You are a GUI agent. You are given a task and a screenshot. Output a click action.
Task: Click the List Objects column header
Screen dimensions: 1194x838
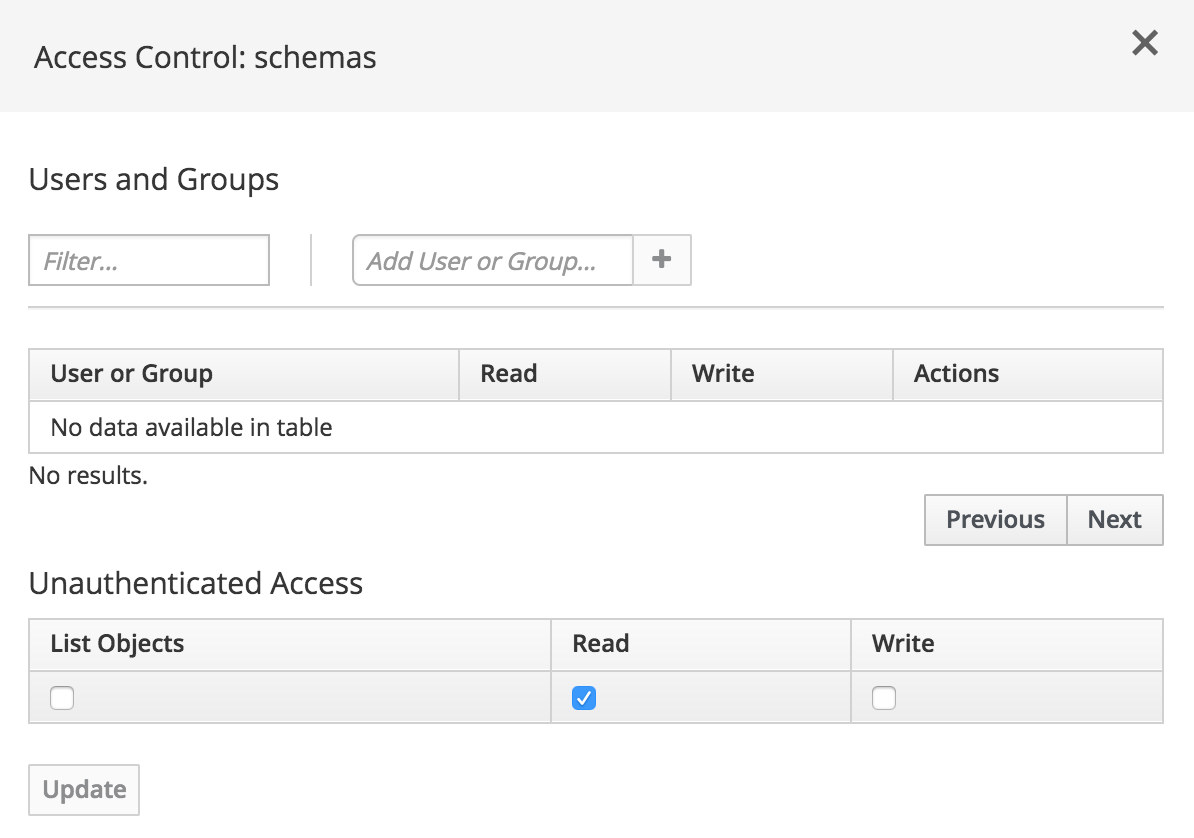[290, 644]
